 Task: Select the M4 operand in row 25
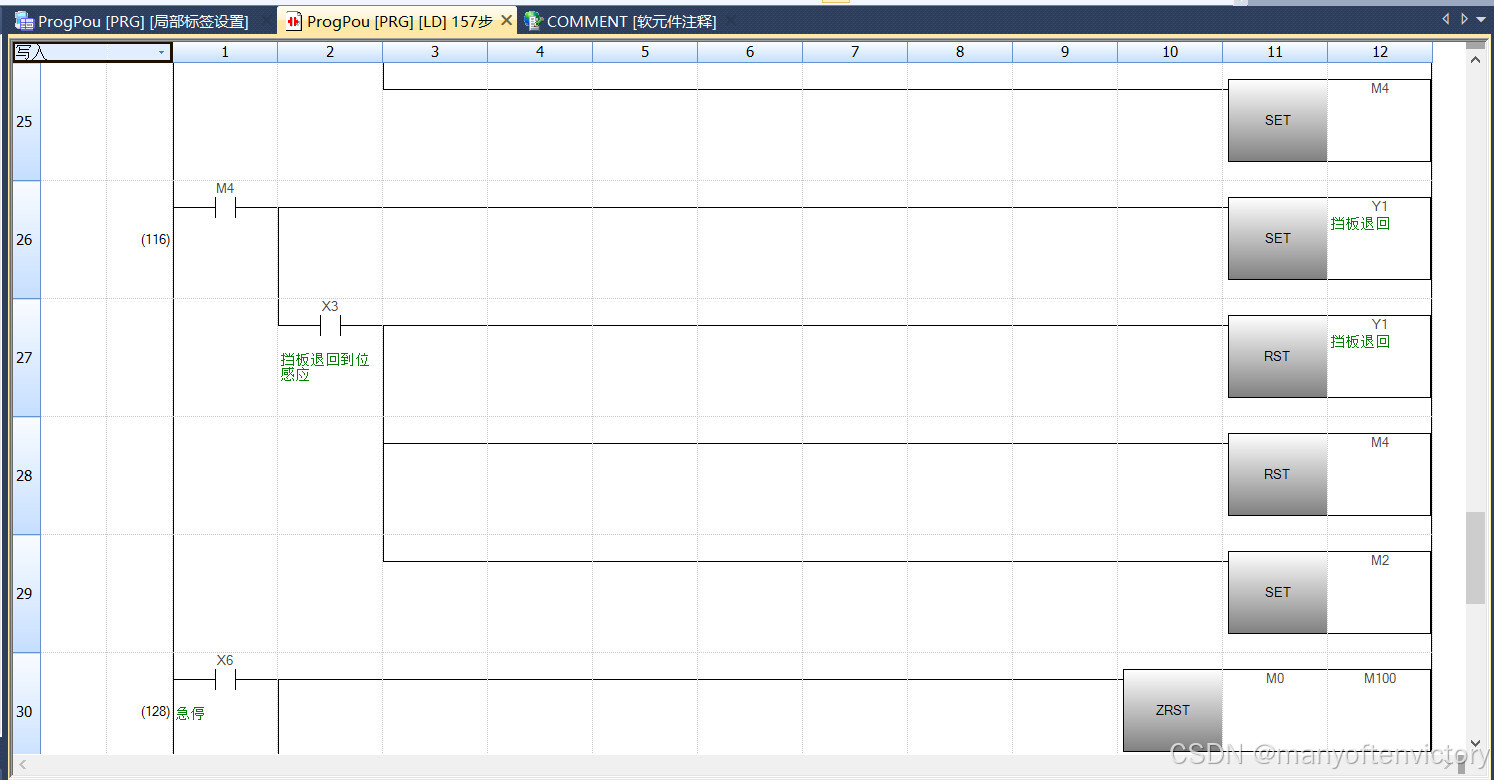pos(1379,89)
